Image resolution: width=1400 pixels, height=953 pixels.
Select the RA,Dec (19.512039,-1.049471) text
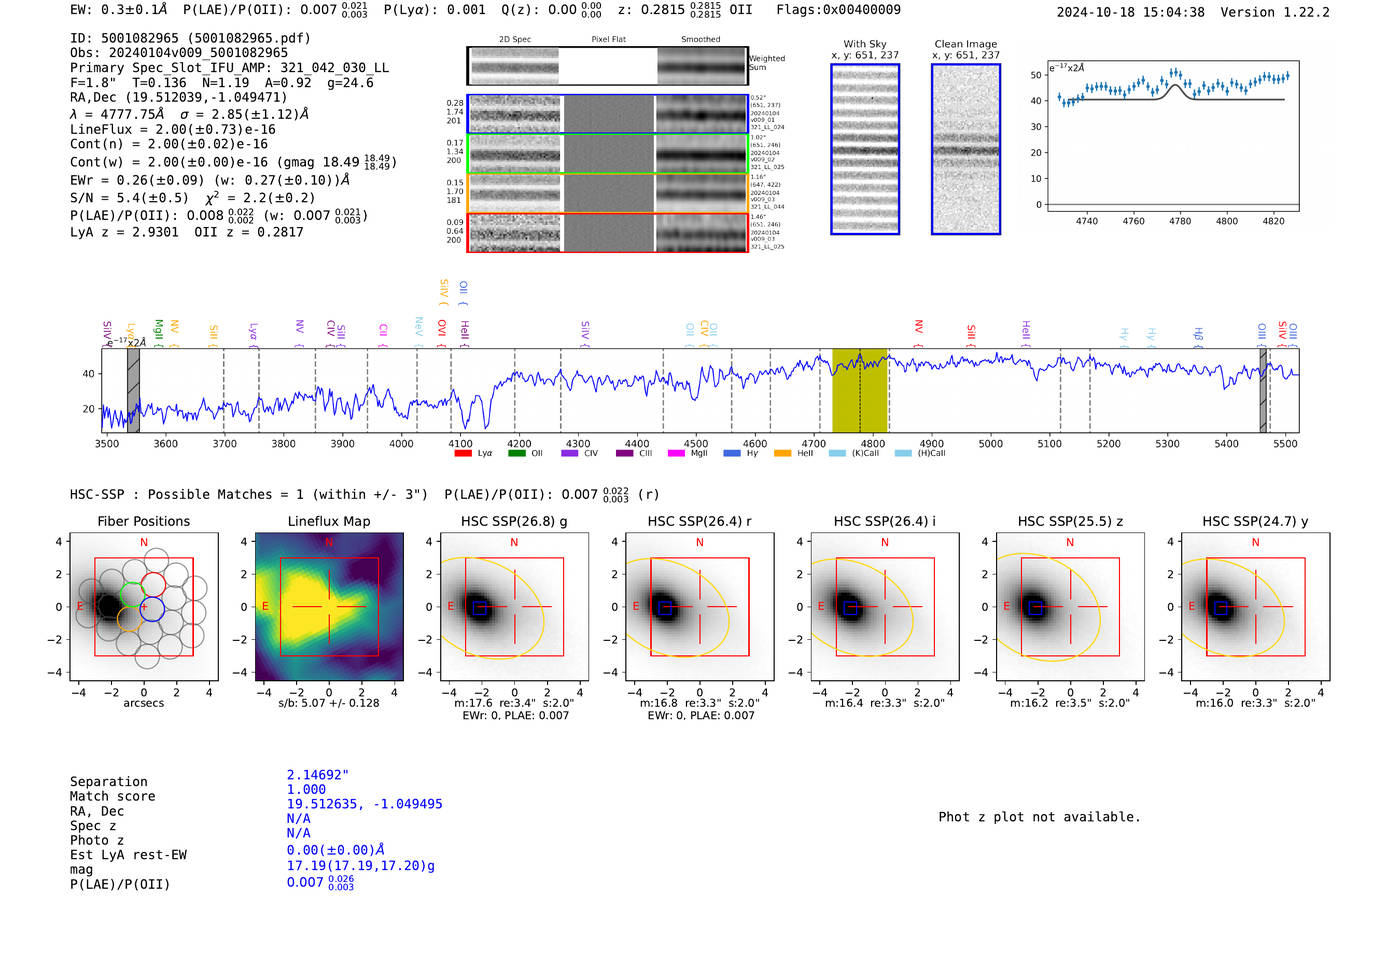pos(179,97)
